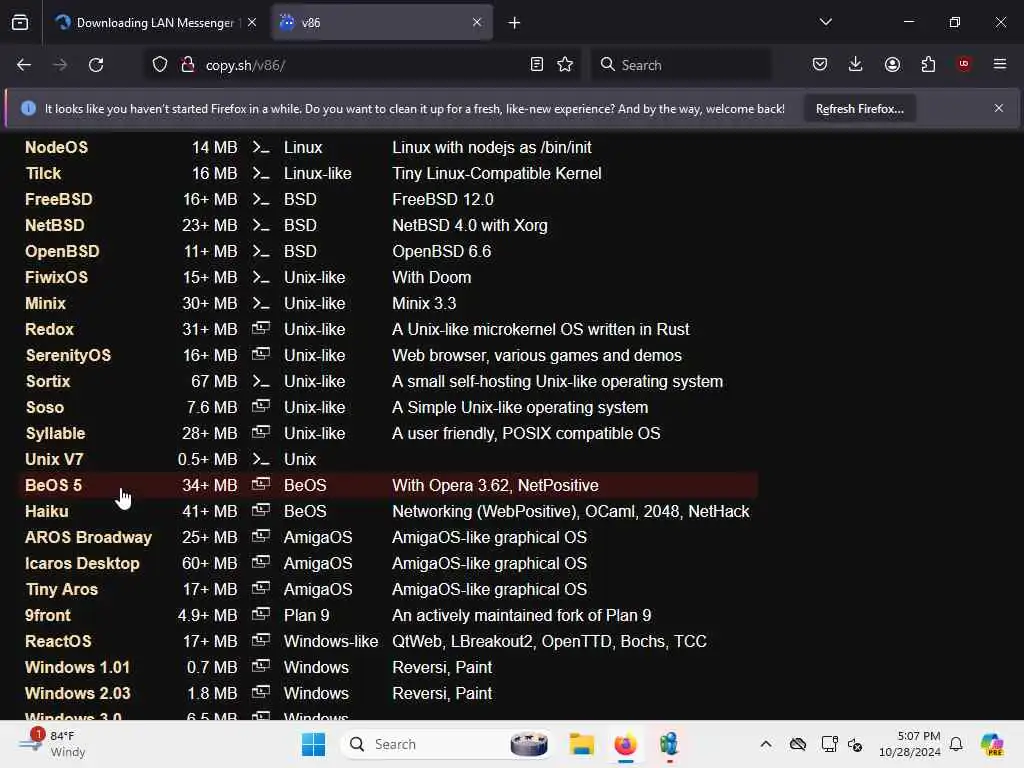1024x768 pixels.
Task: Open the uBlock Origin extension icon
Action: (x=963, y=64)
